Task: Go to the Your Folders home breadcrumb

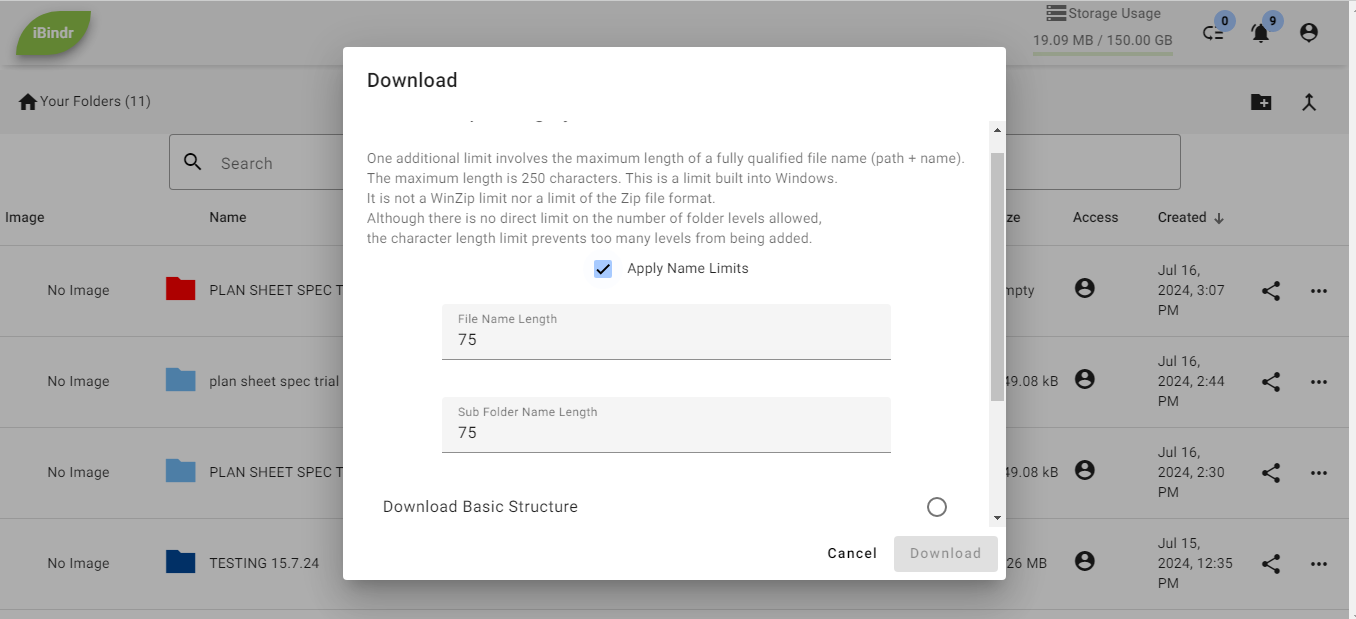Action: pyautogui.click(x=84, y=102)
